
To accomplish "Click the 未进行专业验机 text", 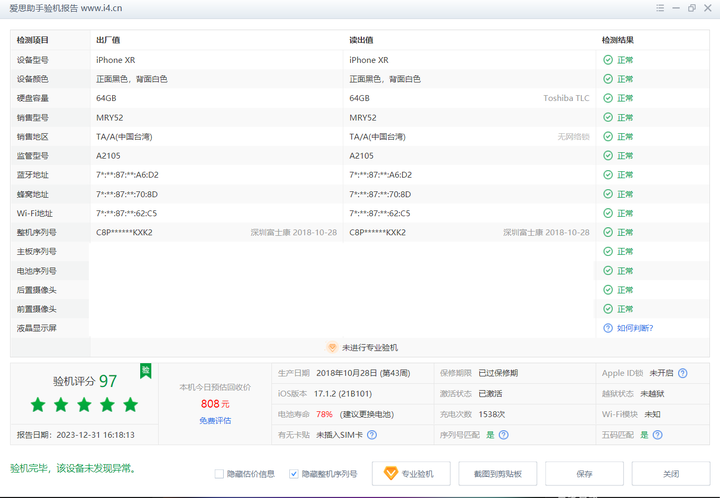I will coord(370,347).
